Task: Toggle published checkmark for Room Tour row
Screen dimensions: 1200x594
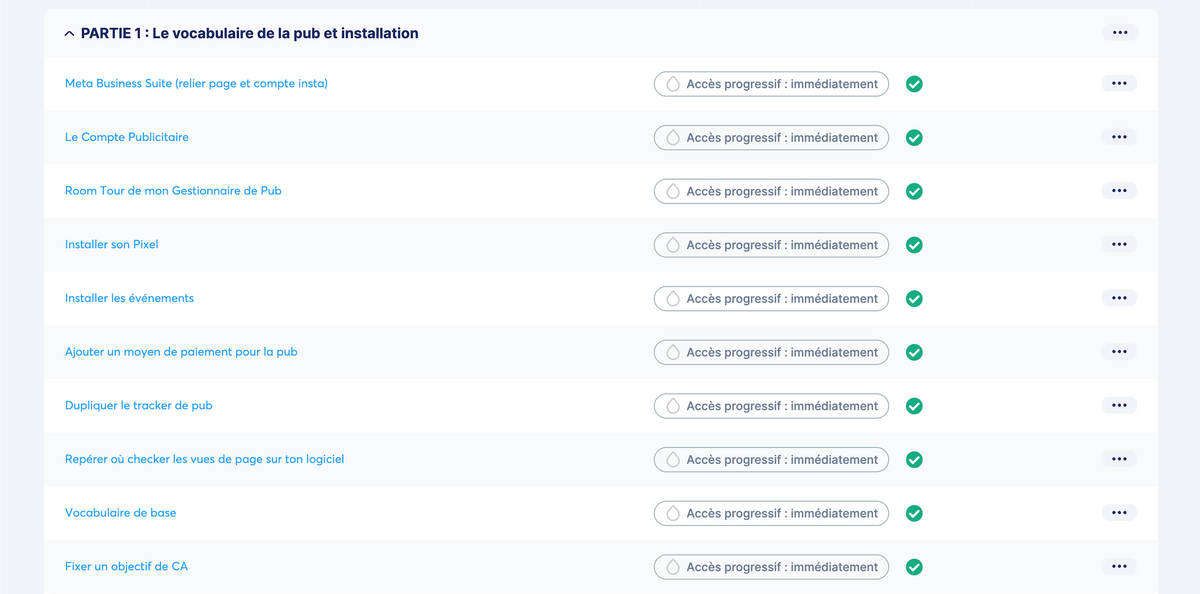Action: pos(914,191)
